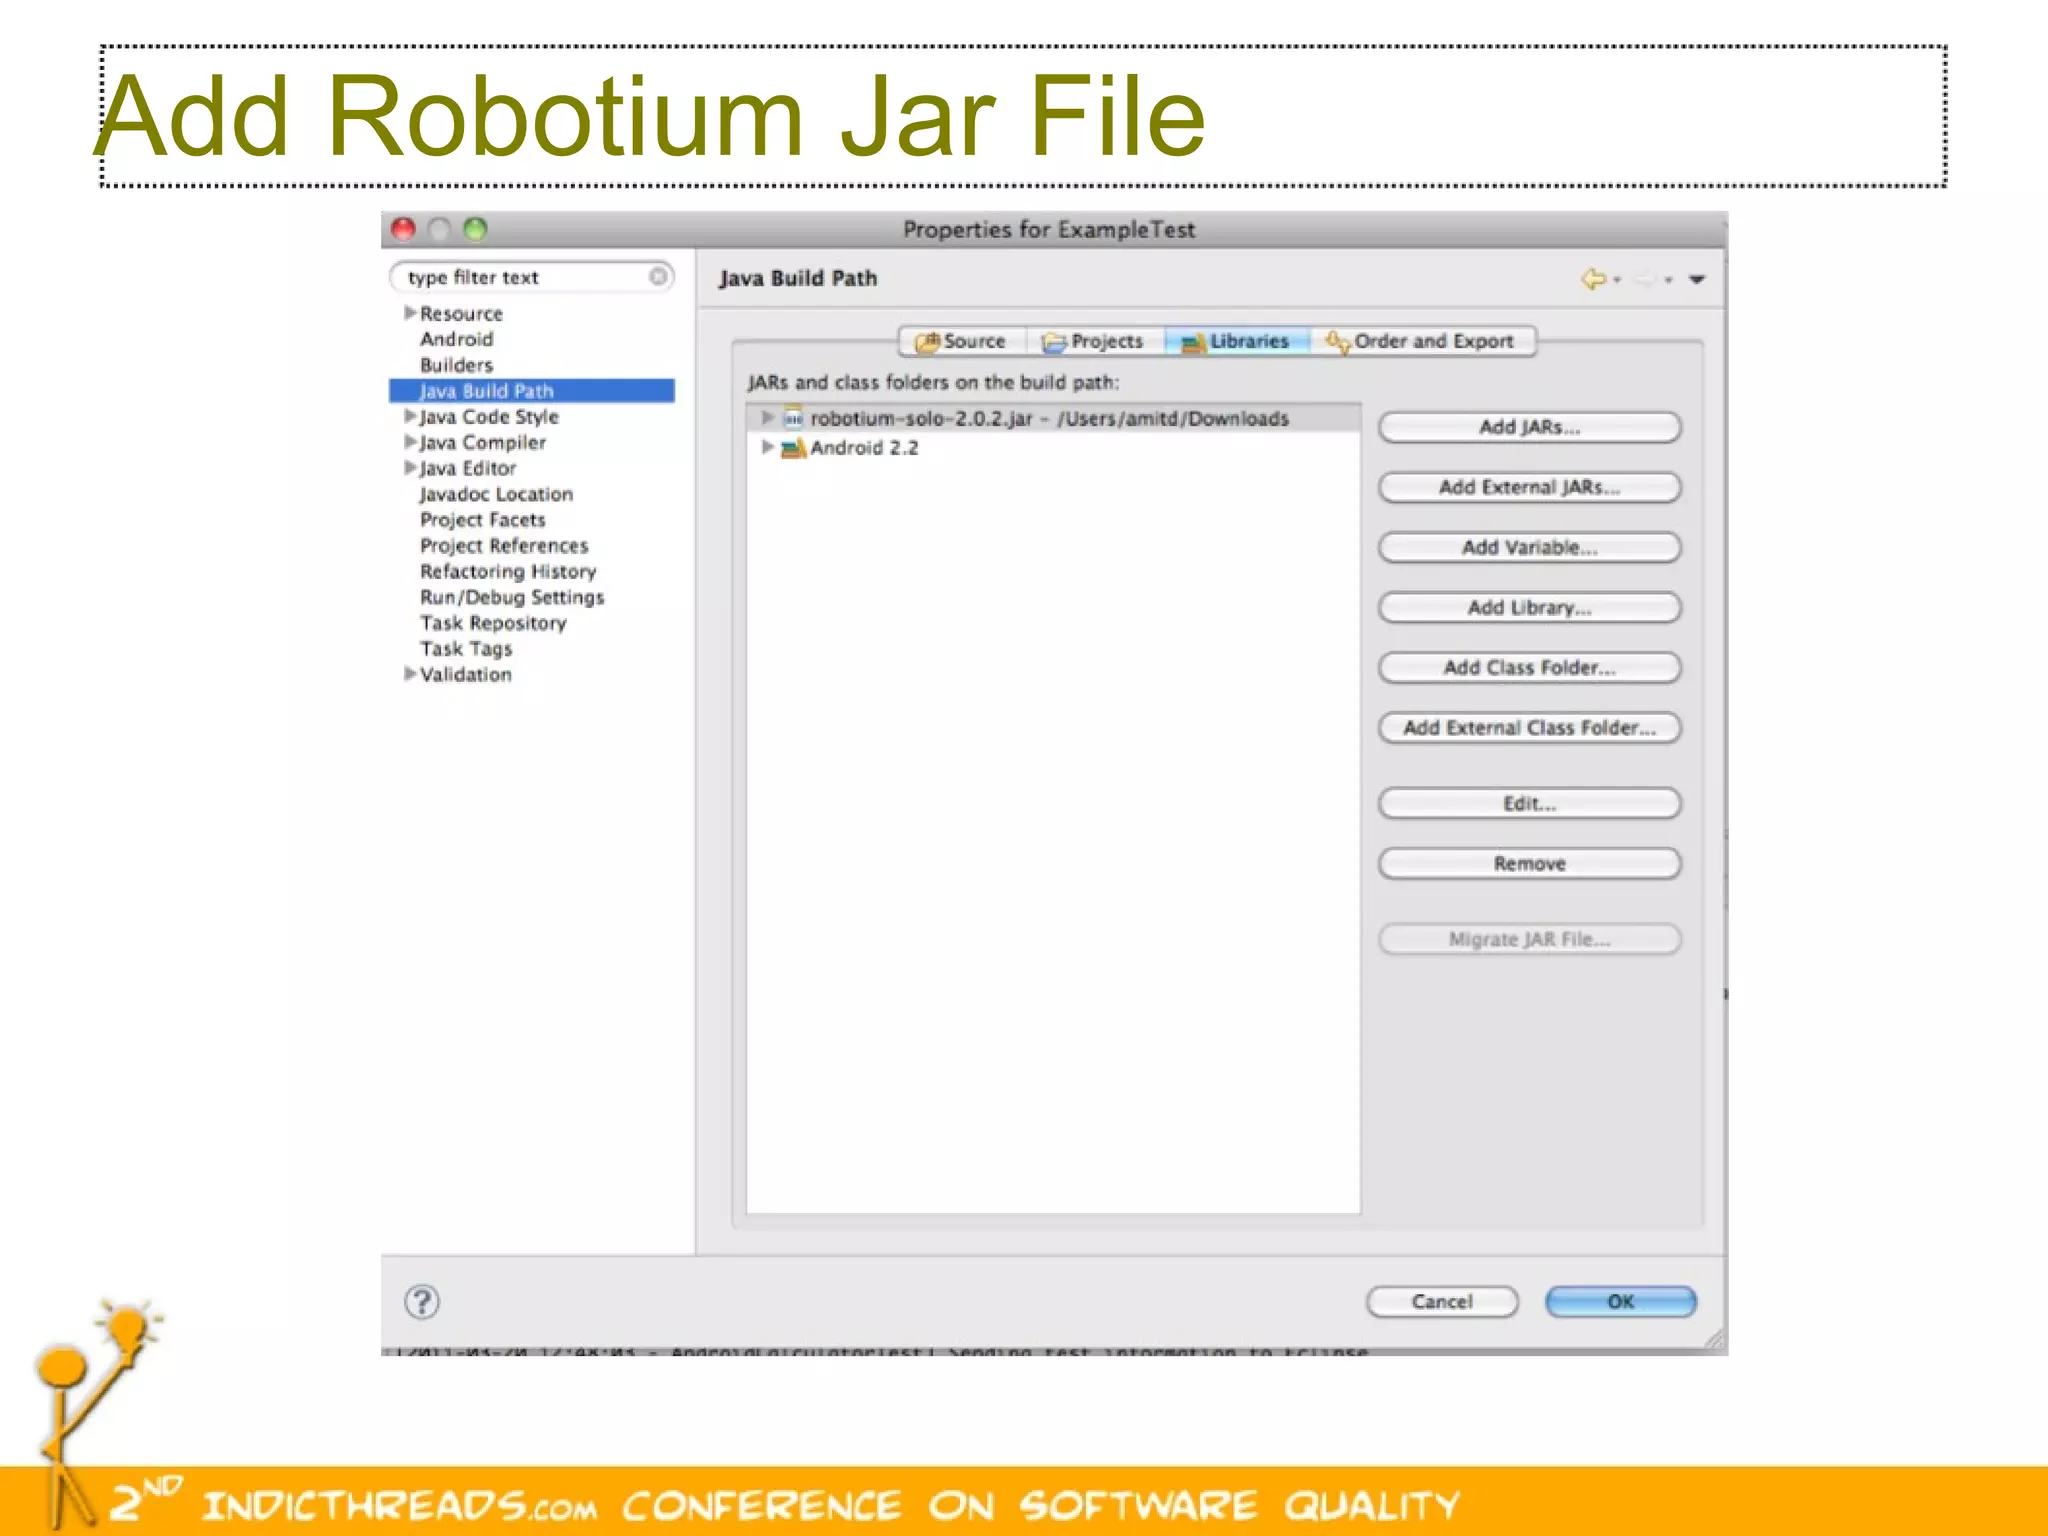Viewport: 2048px width, 1536px height.
Task: Click the forward navigation arrow icon
Action: [x=1645, y=279]
